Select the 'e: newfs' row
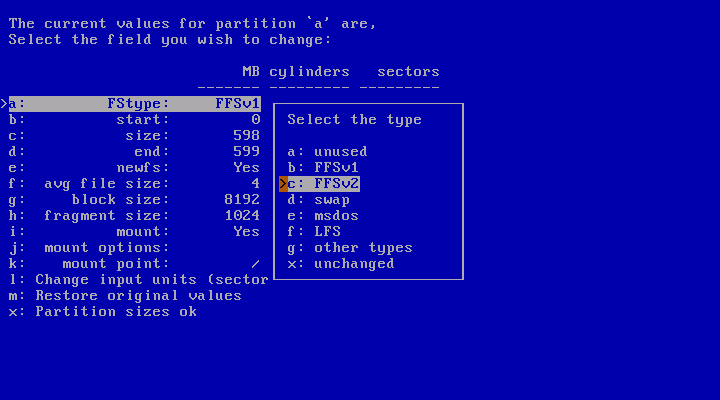 [x=135, y=168]
